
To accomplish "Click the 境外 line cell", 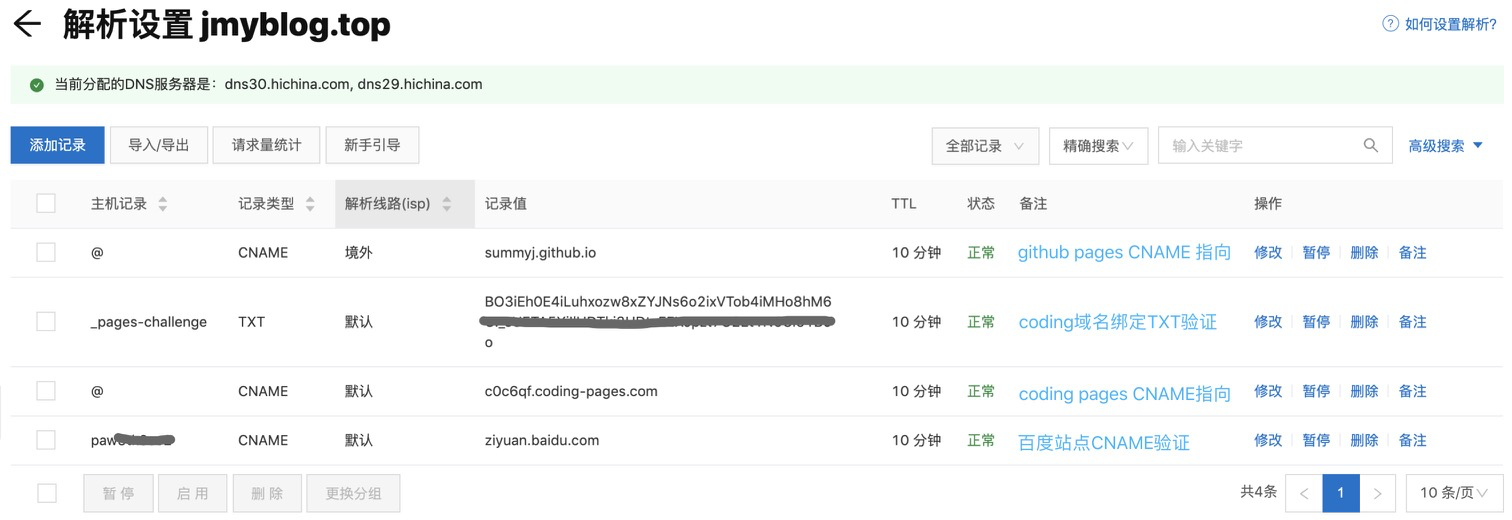I will pos(359,253).
